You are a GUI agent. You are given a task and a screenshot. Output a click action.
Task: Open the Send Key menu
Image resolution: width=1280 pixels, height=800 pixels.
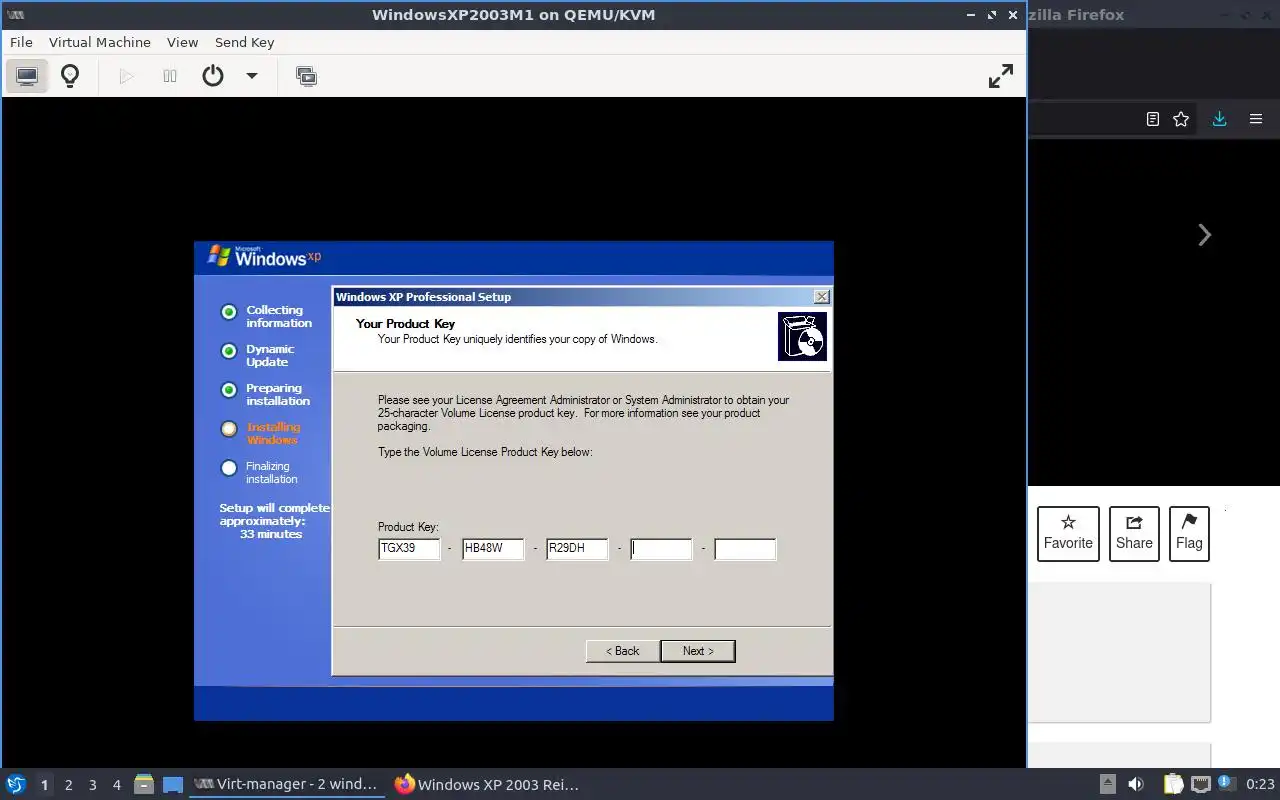click(244, 42)
